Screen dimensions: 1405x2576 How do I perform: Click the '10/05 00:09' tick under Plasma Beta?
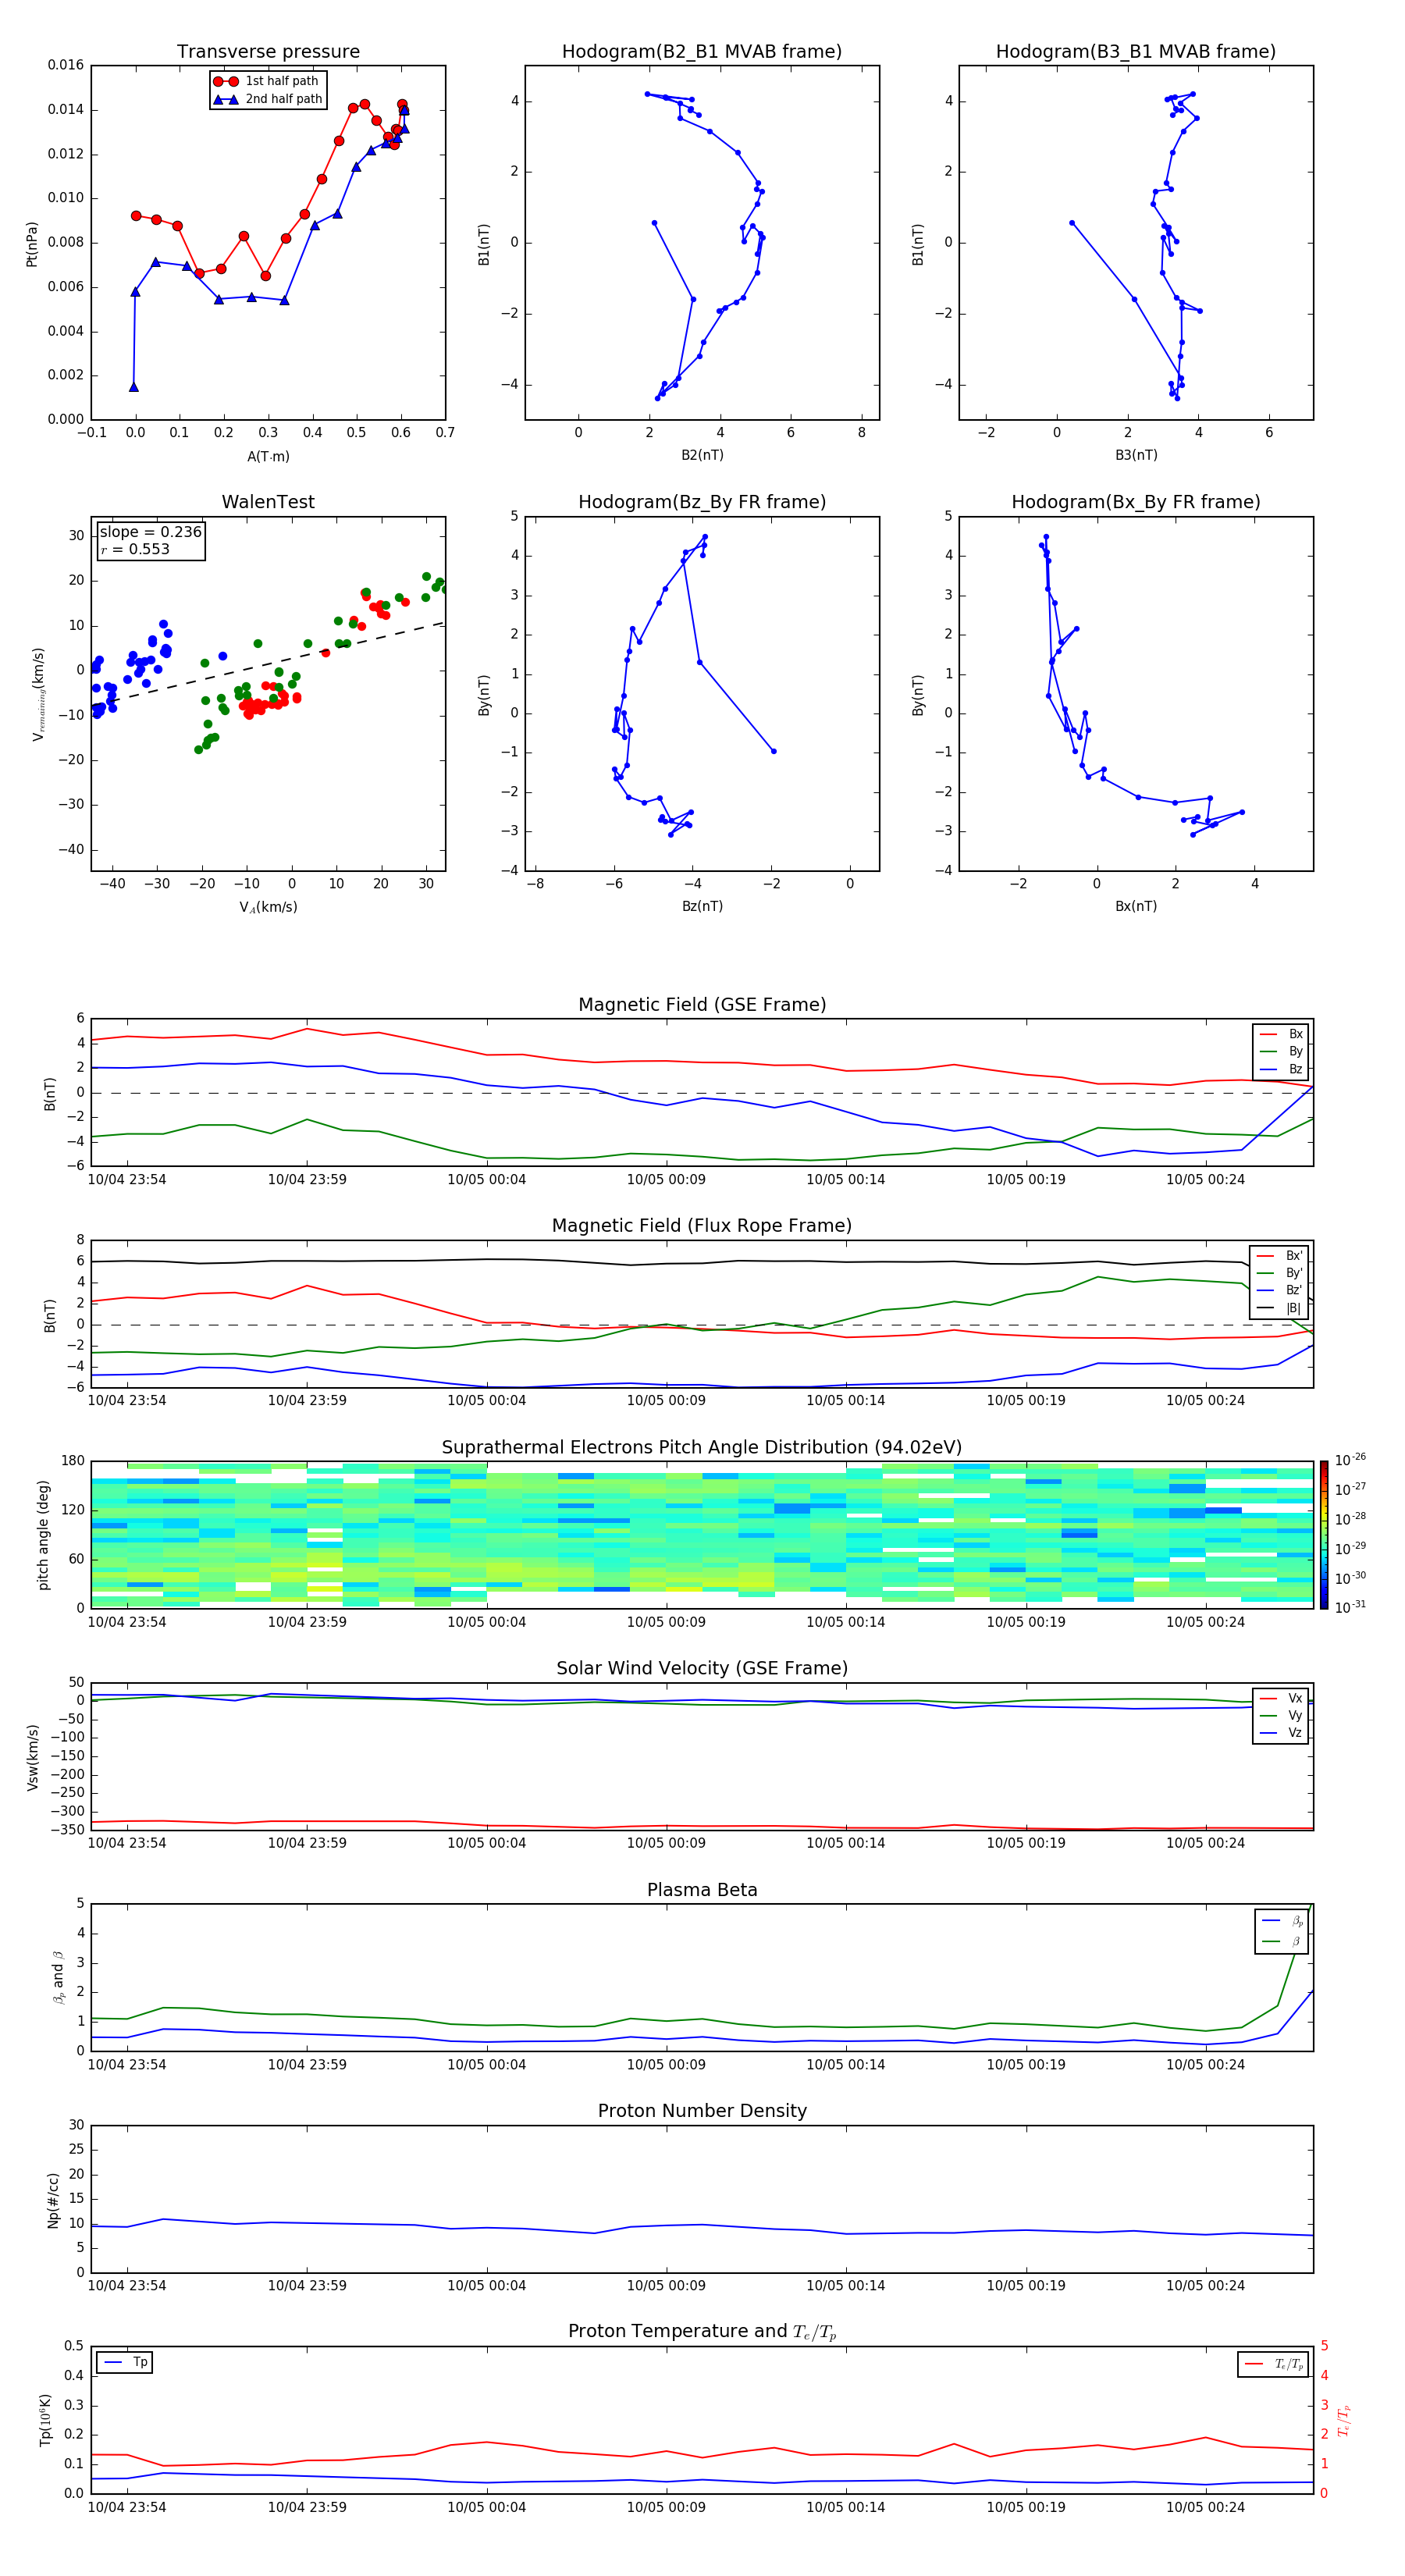666,2064
